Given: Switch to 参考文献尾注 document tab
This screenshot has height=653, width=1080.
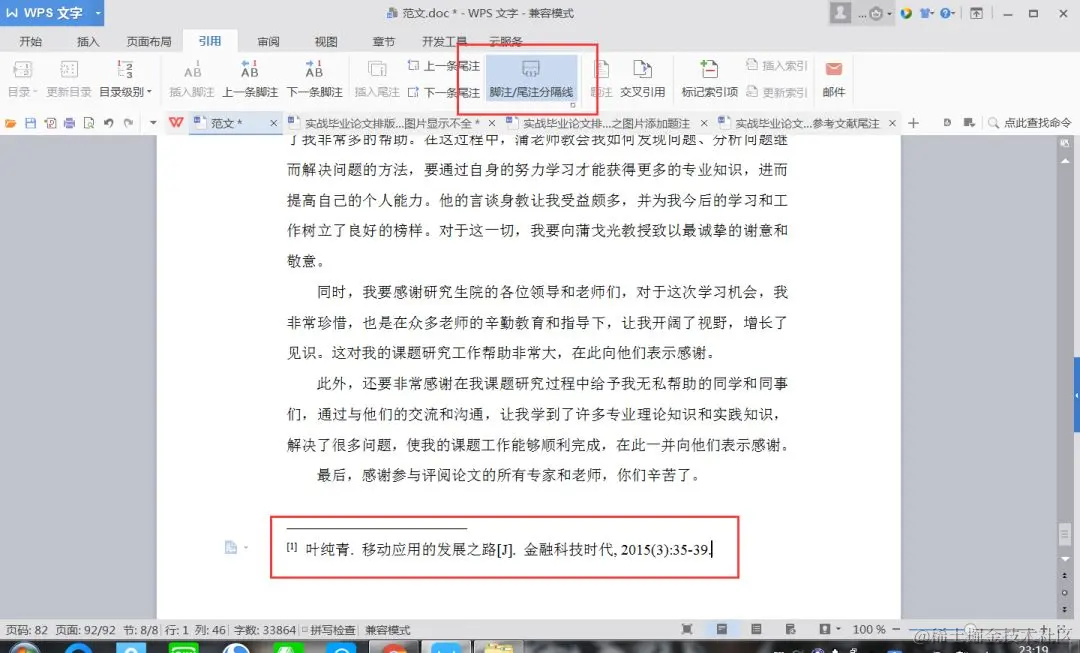Looking at the screenshot, I should point(807,123).
